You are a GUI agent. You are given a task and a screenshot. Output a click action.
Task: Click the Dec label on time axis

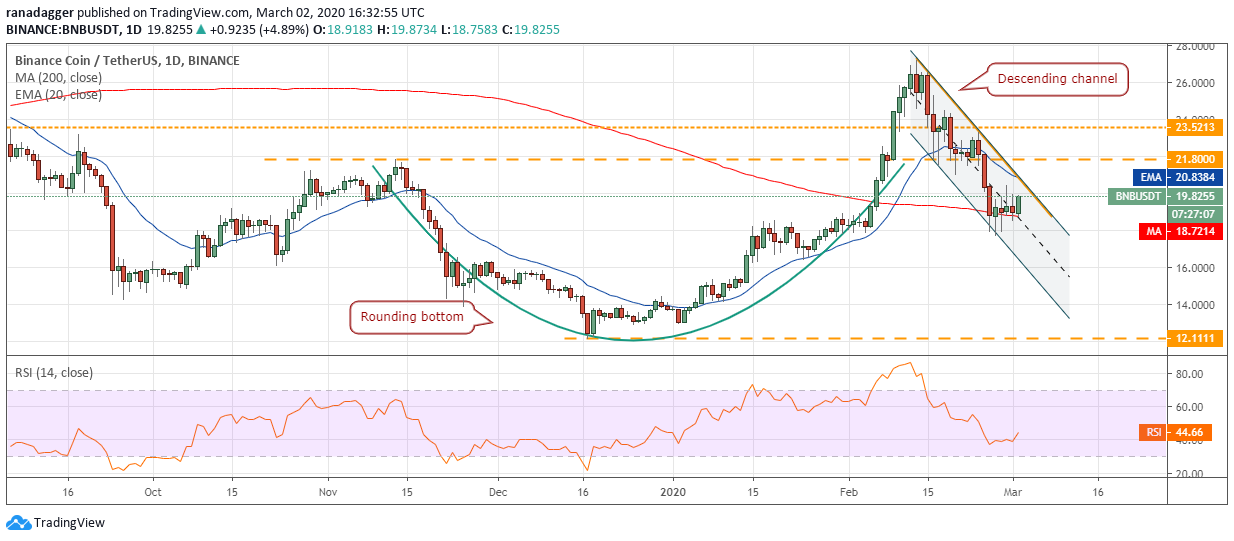[498, 493]
